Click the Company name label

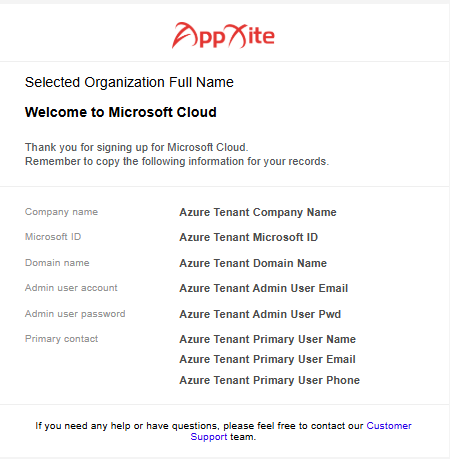[61, 212]
